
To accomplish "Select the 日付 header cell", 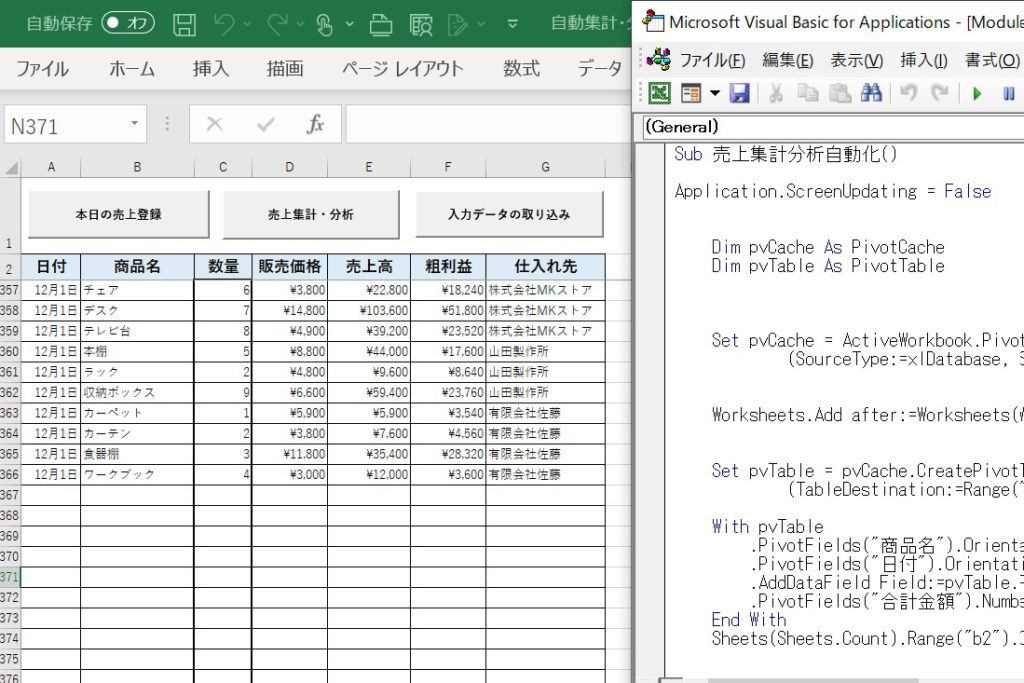I will (51, 266).
